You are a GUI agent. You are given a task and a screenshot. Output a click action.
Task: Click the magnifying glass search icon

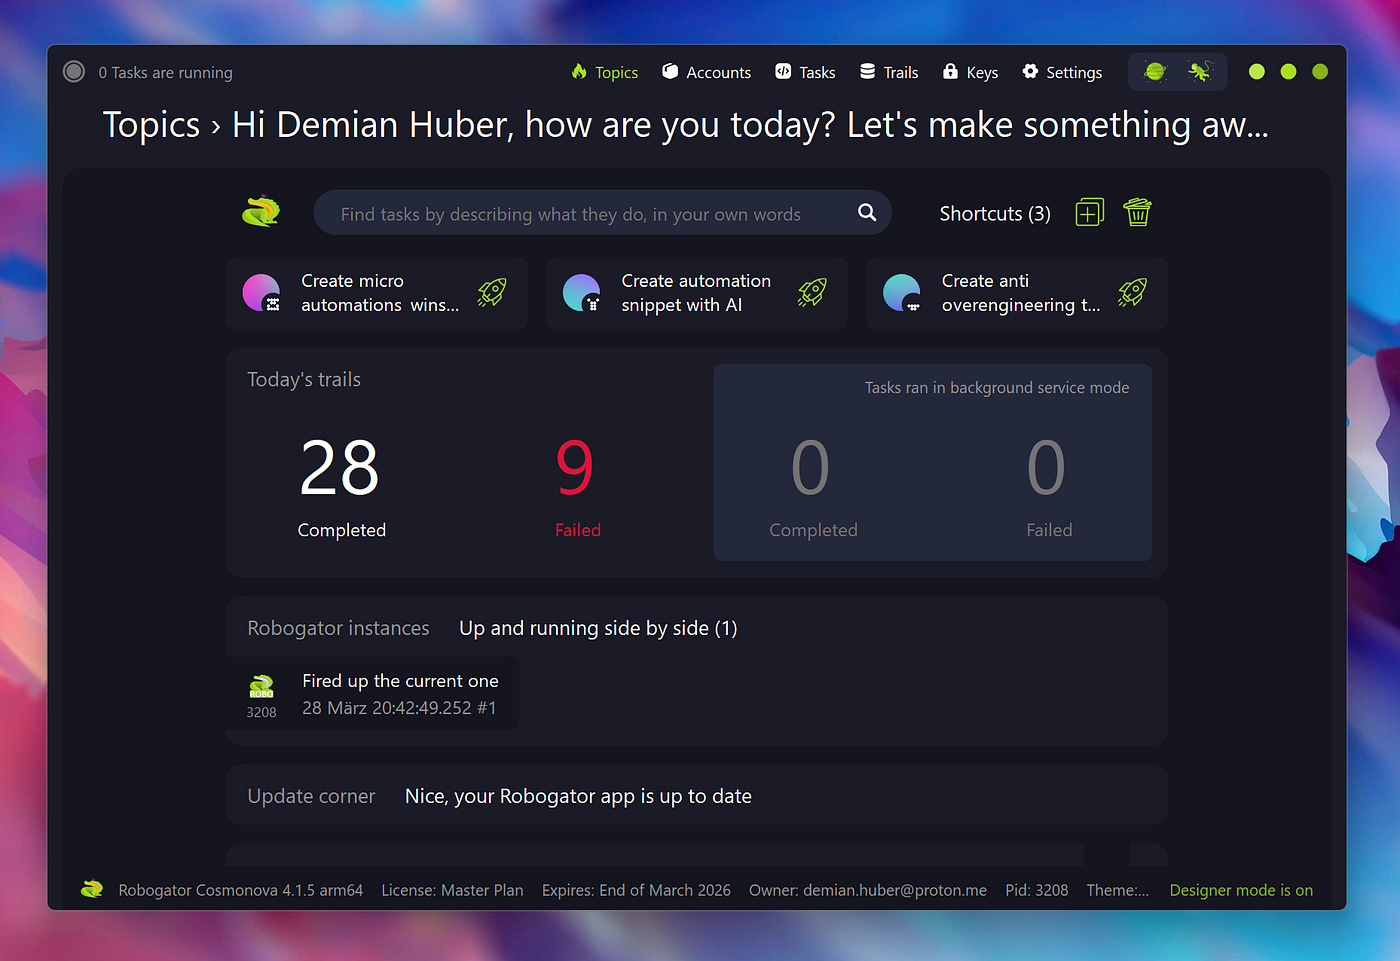tap(867, 212)
